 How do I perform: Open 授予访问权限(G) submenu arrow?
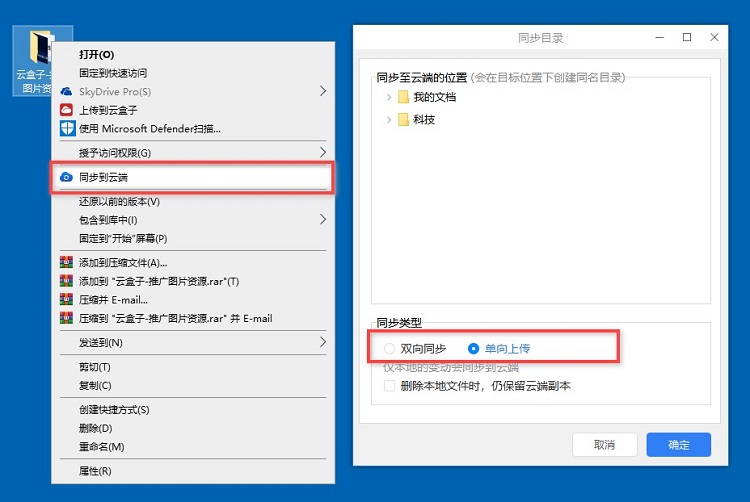click(x=323, y=152)
